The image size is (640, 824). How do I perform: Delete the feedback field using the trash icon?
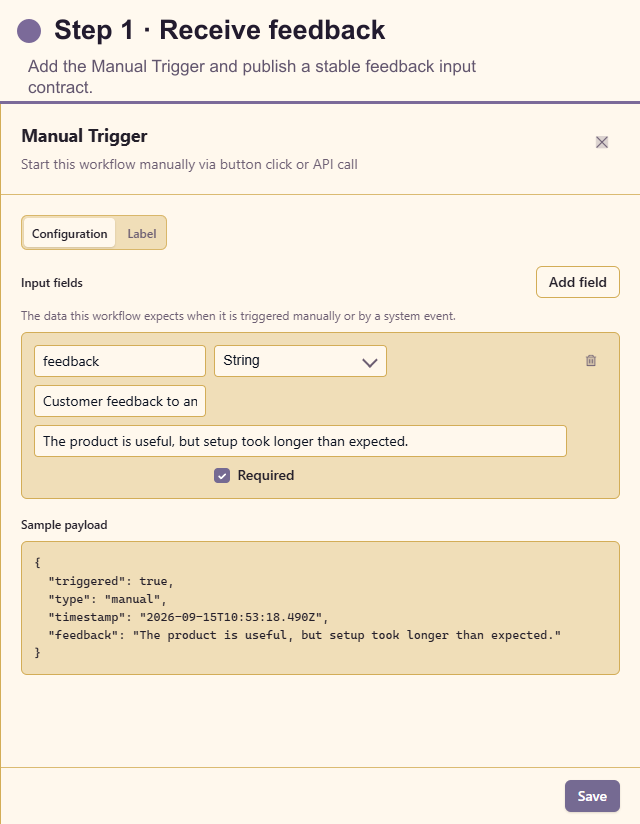click(x=591, y=360)
